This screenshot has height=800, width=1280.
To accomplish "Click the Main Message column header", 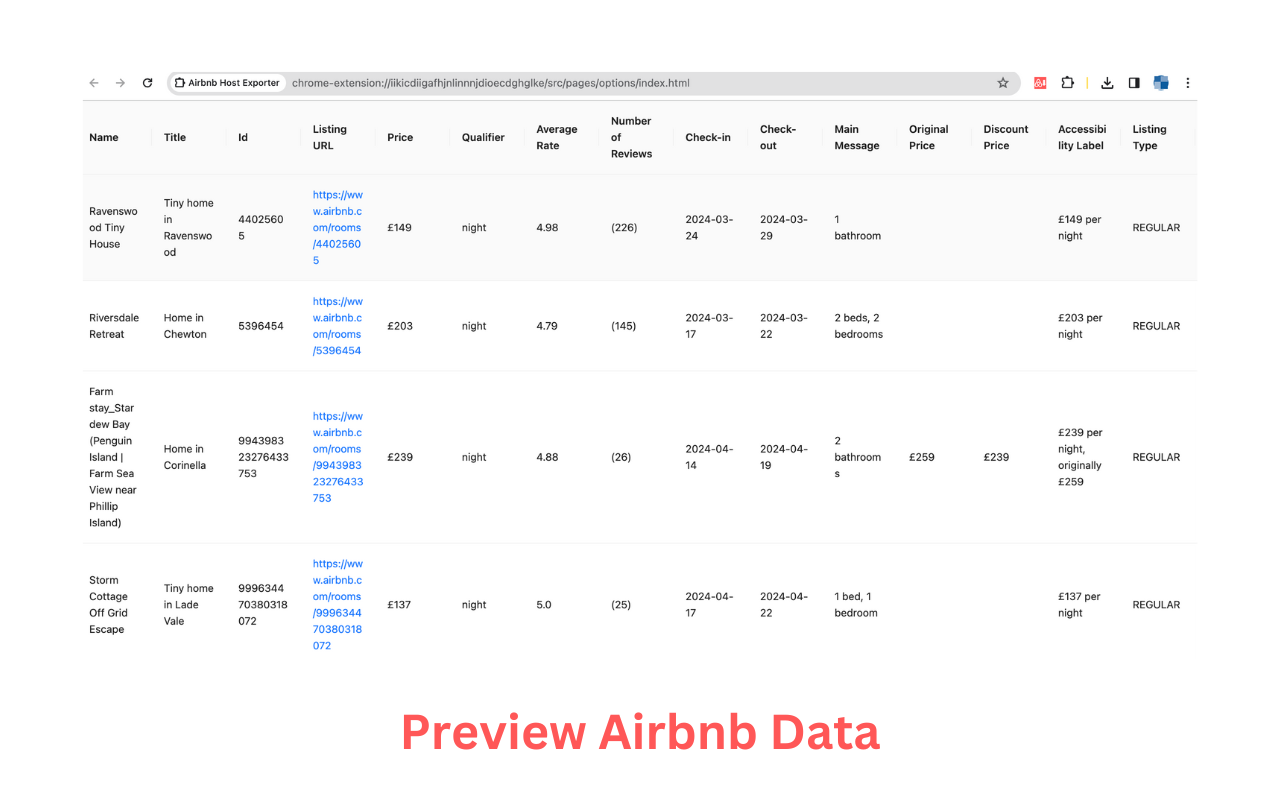I will tap(857, 137).
